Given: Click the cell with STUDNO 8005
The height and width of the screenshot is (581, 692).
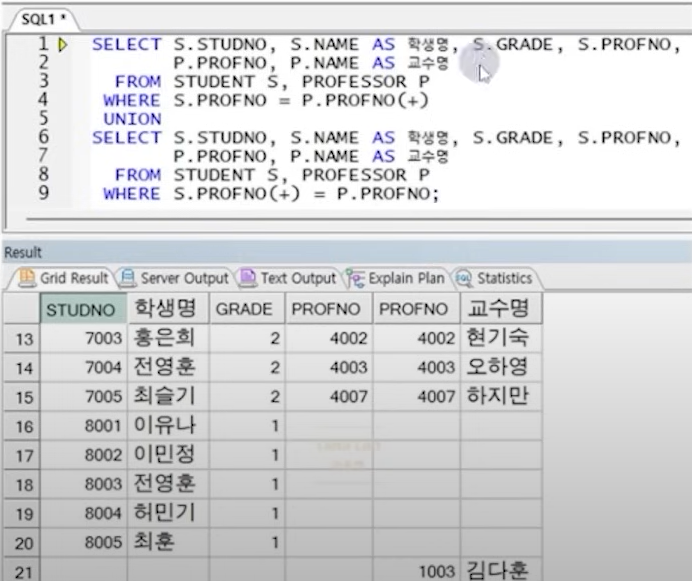Looking at the screenshot, I should pos(83,542).
